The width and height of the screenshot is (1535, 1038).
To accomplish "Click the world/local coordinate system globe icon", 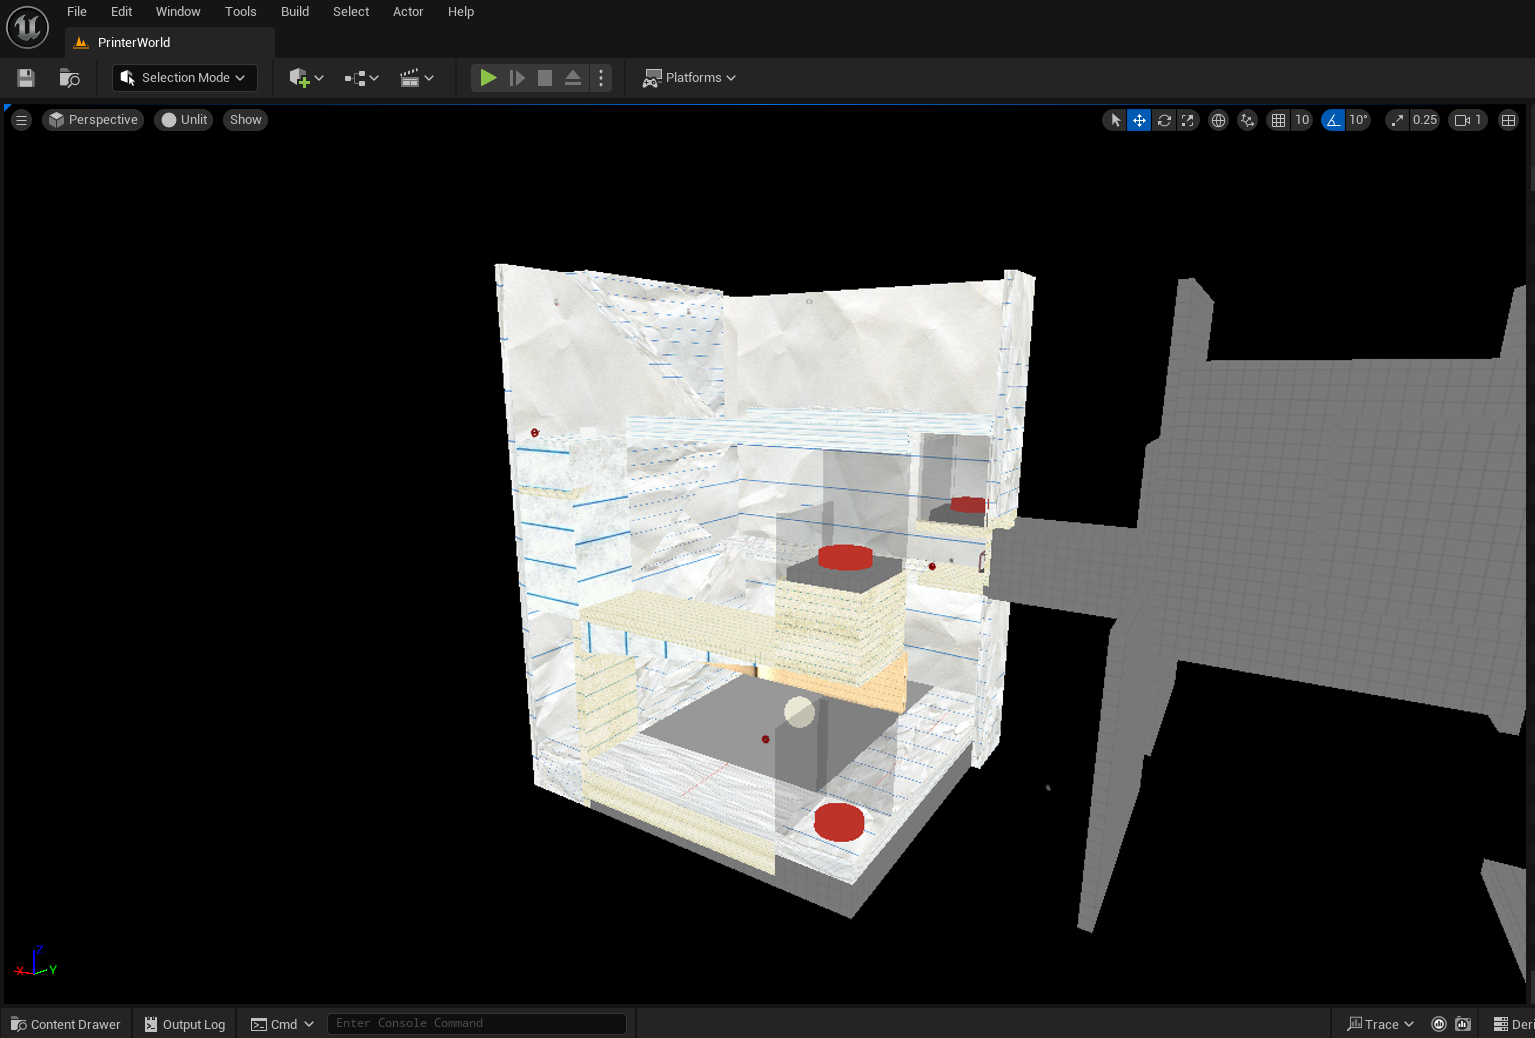I will (x=1218, y=119).
